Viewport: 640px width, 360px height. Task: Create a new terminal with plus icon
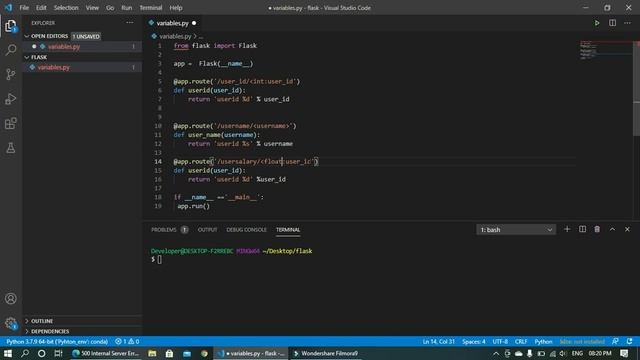pyautogui.click(x=567, y=229)
